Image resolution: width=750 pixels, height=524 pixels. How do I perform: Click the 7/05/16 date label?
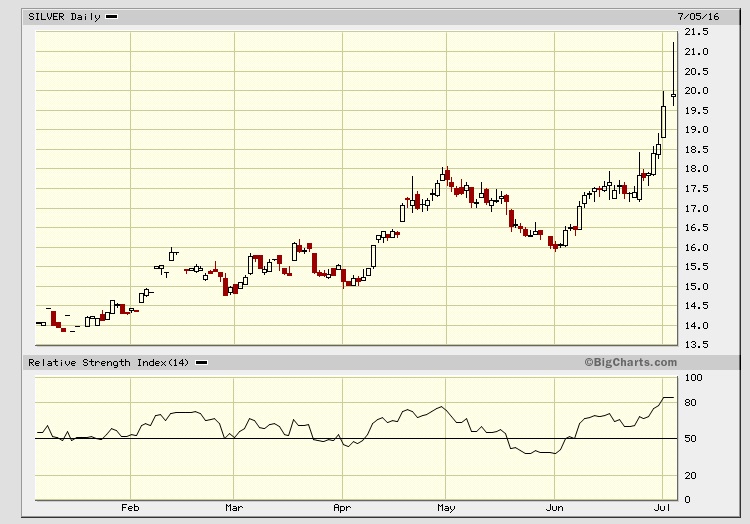(x=699, y=17)
